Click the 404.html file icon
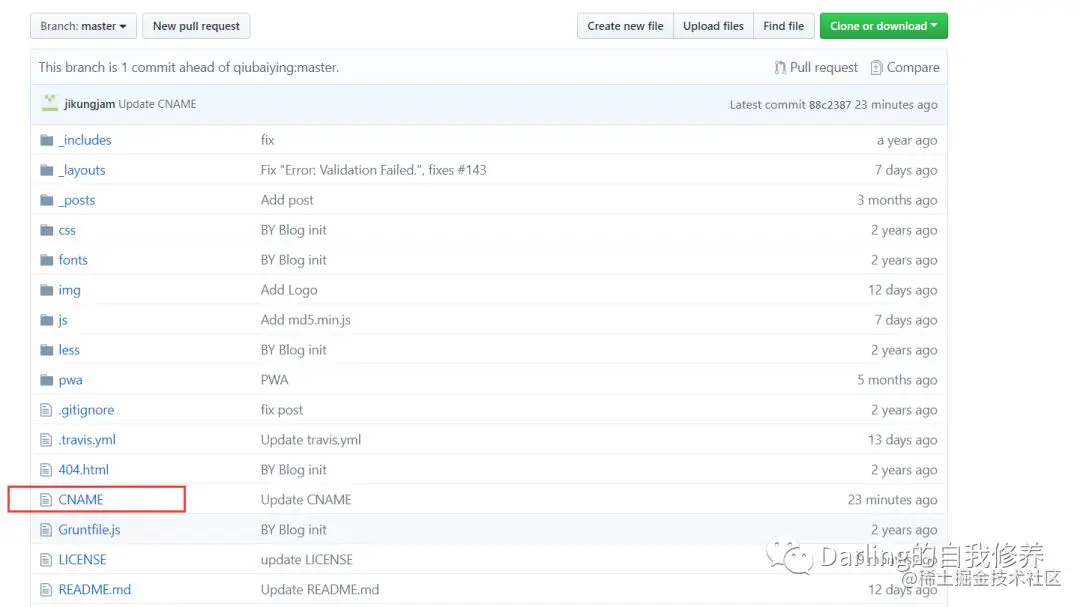The height and width of the screenshot is (607, 1080). tap(46, 470)
